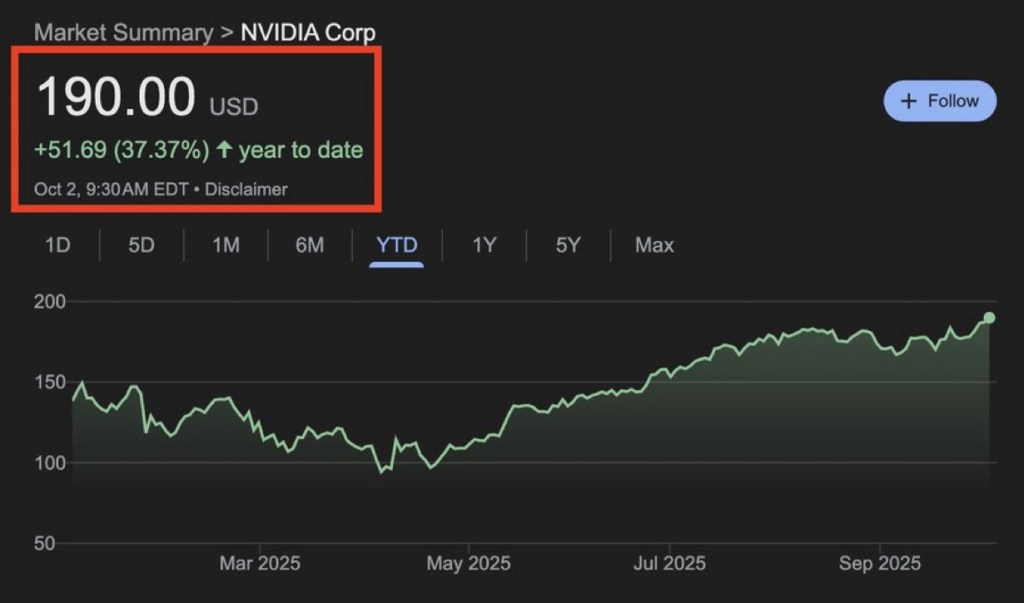Select the Max range tab
1024x603 pixels.
[x=654, y=245]
